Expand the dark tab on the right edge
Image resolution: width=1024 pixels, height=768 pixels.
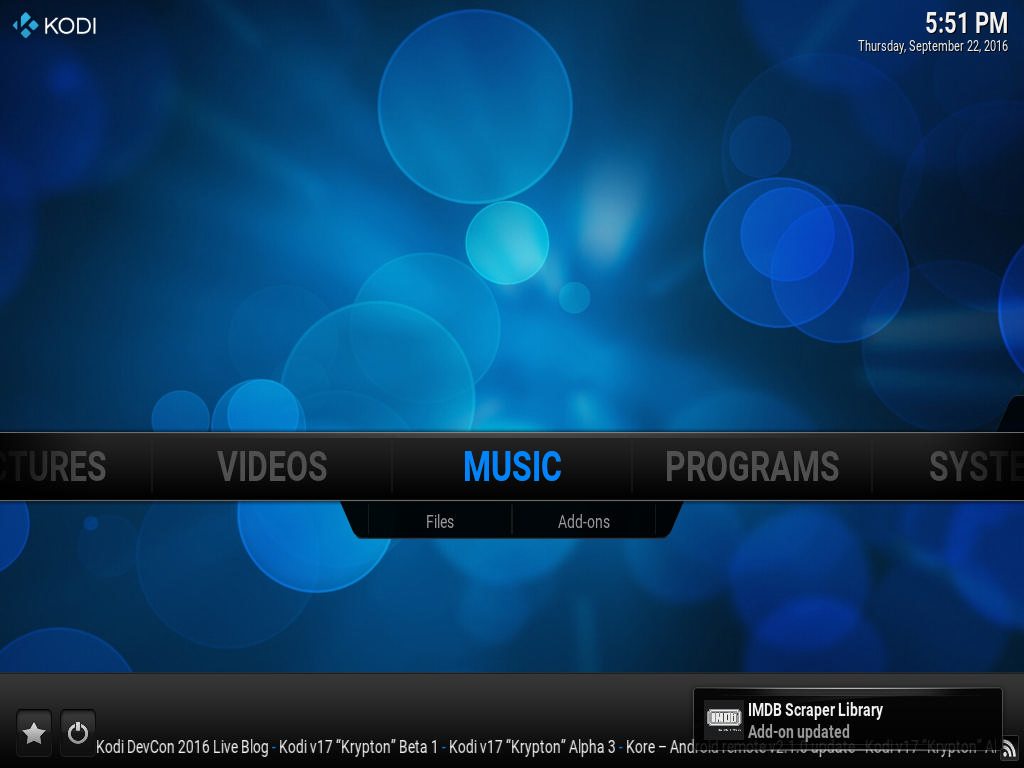click(1013, 415)
